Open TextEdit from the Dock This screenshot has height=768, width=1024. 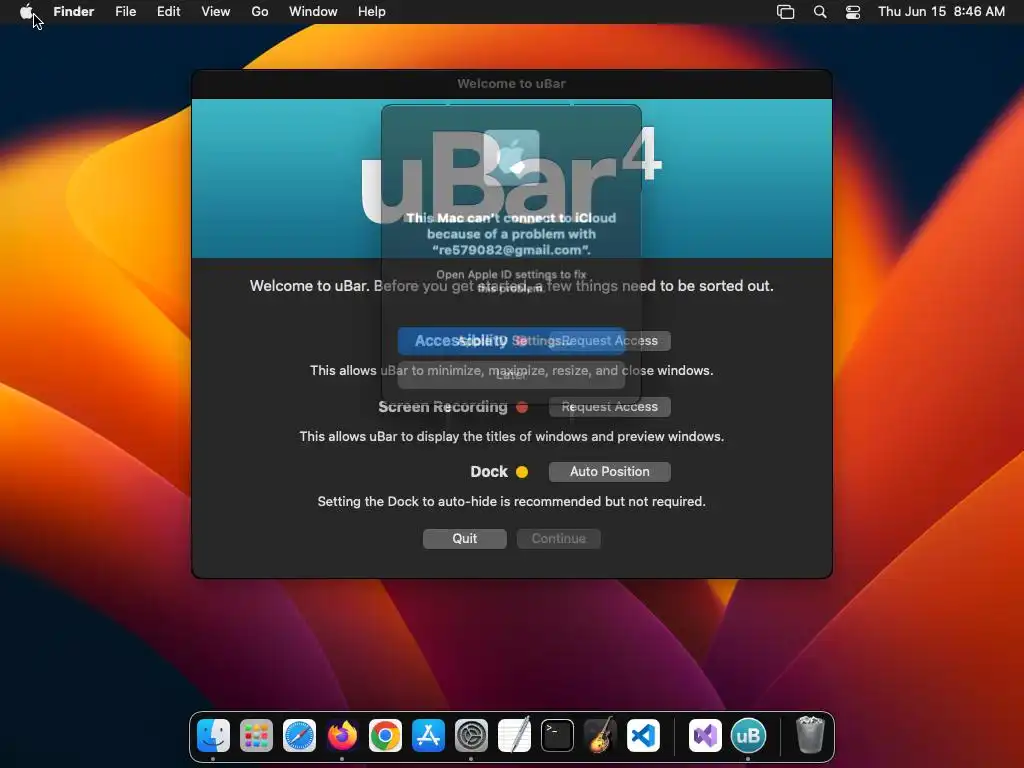click(514, 736)
